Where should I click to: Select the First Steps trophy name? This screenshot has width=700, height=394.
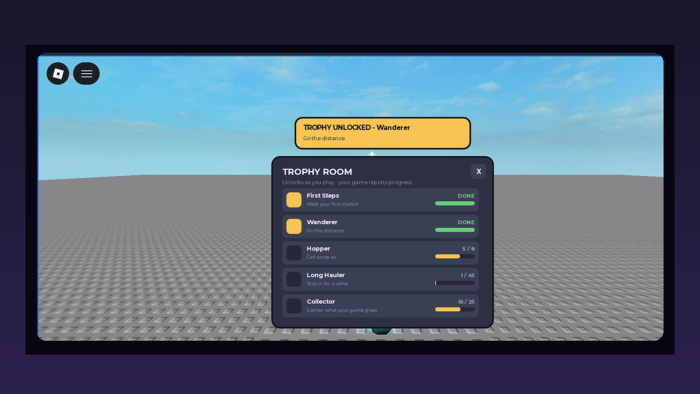point(323,195)
